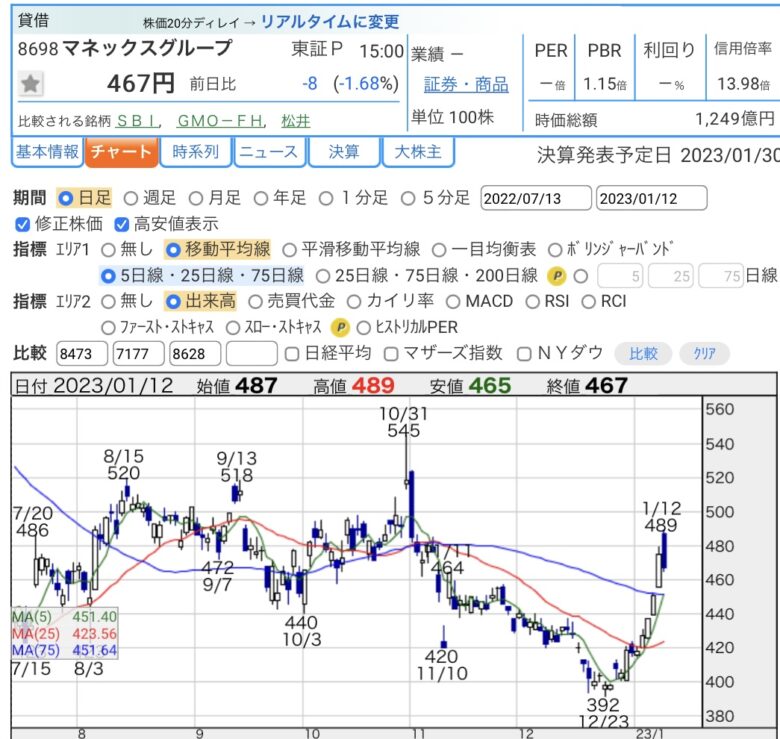
Task: Enable the マザーズ指数 comparison checkbox
Action: (x=391, y=354)
